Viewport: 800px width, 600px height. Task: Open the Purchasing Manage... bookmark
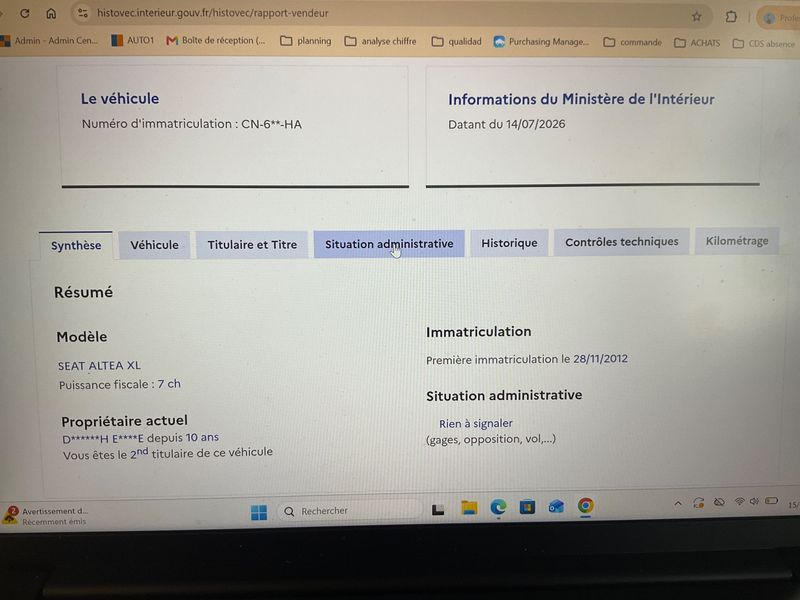[541, 42]
